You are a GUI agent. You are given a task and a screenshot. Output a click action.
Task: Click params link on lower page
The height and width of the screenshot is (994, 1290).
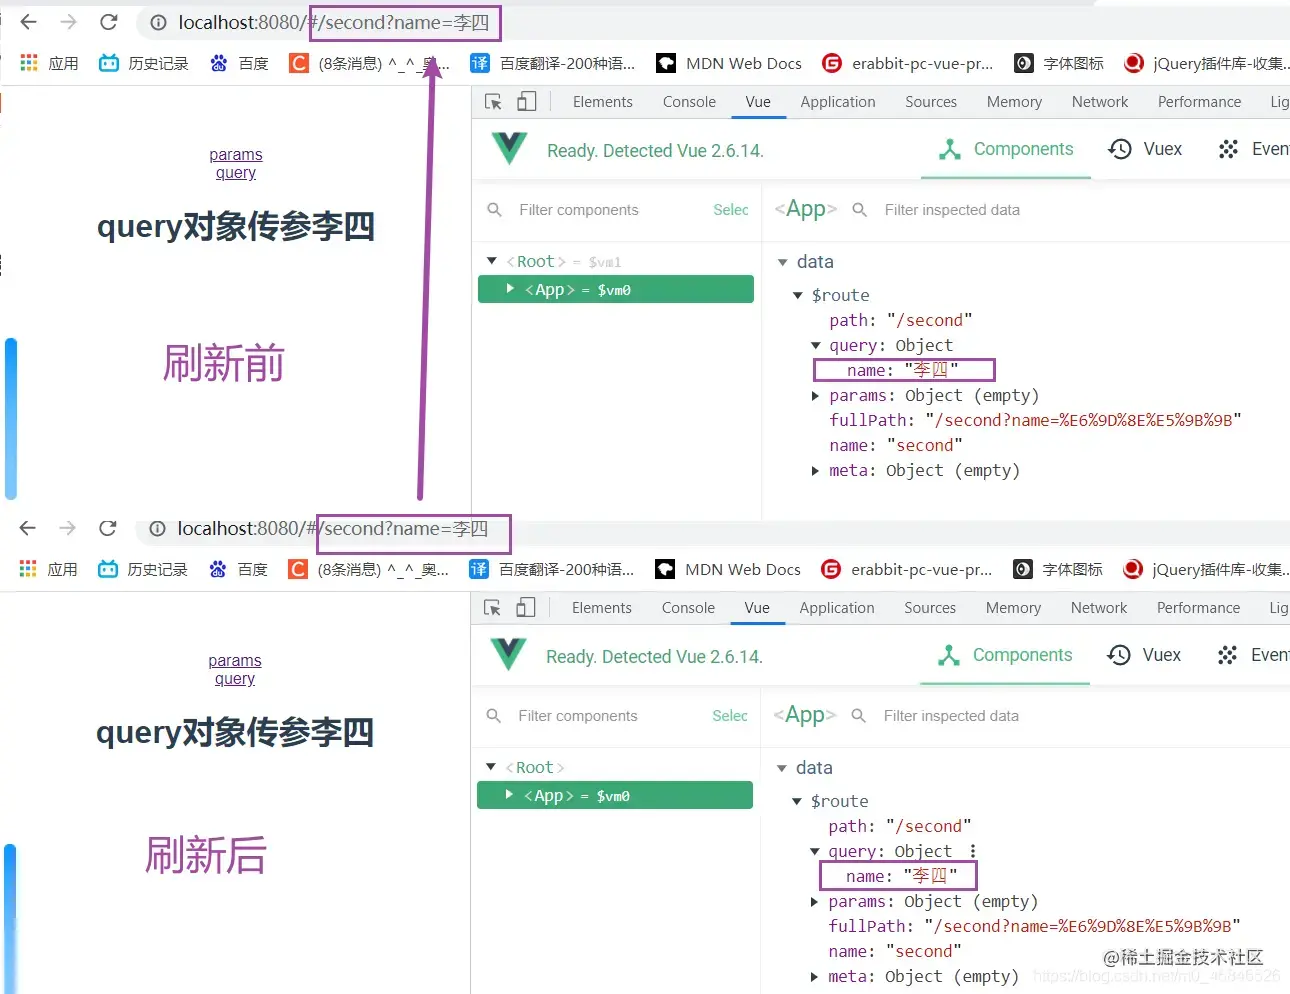(x=235, y=661)
